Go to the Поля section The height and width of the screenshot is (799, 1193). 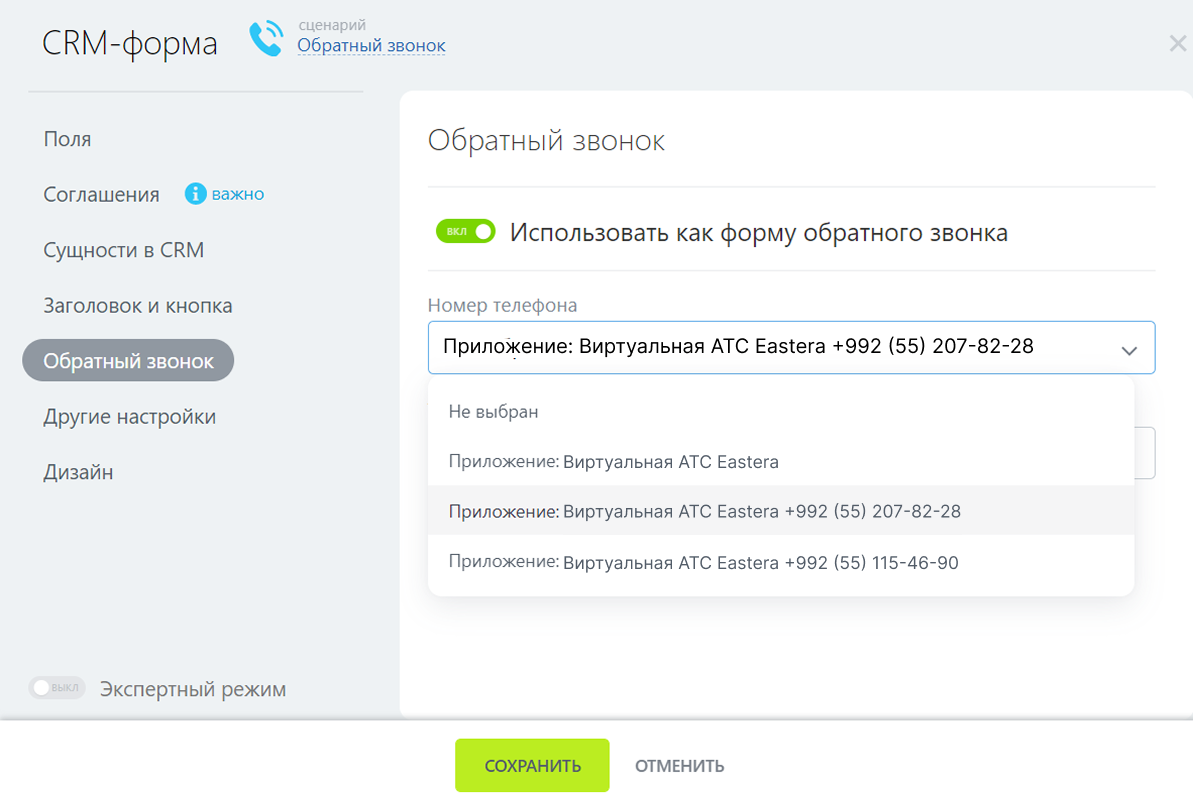click(x=67, y=139)
